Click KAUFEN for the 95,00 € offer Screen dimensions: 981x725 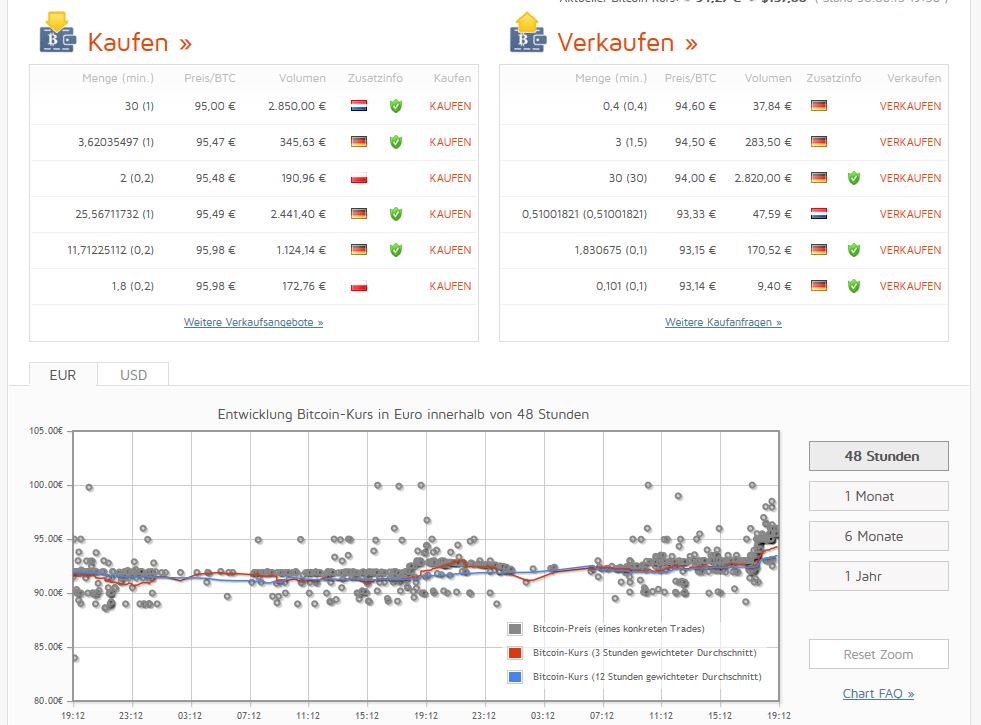pos(450,106)
